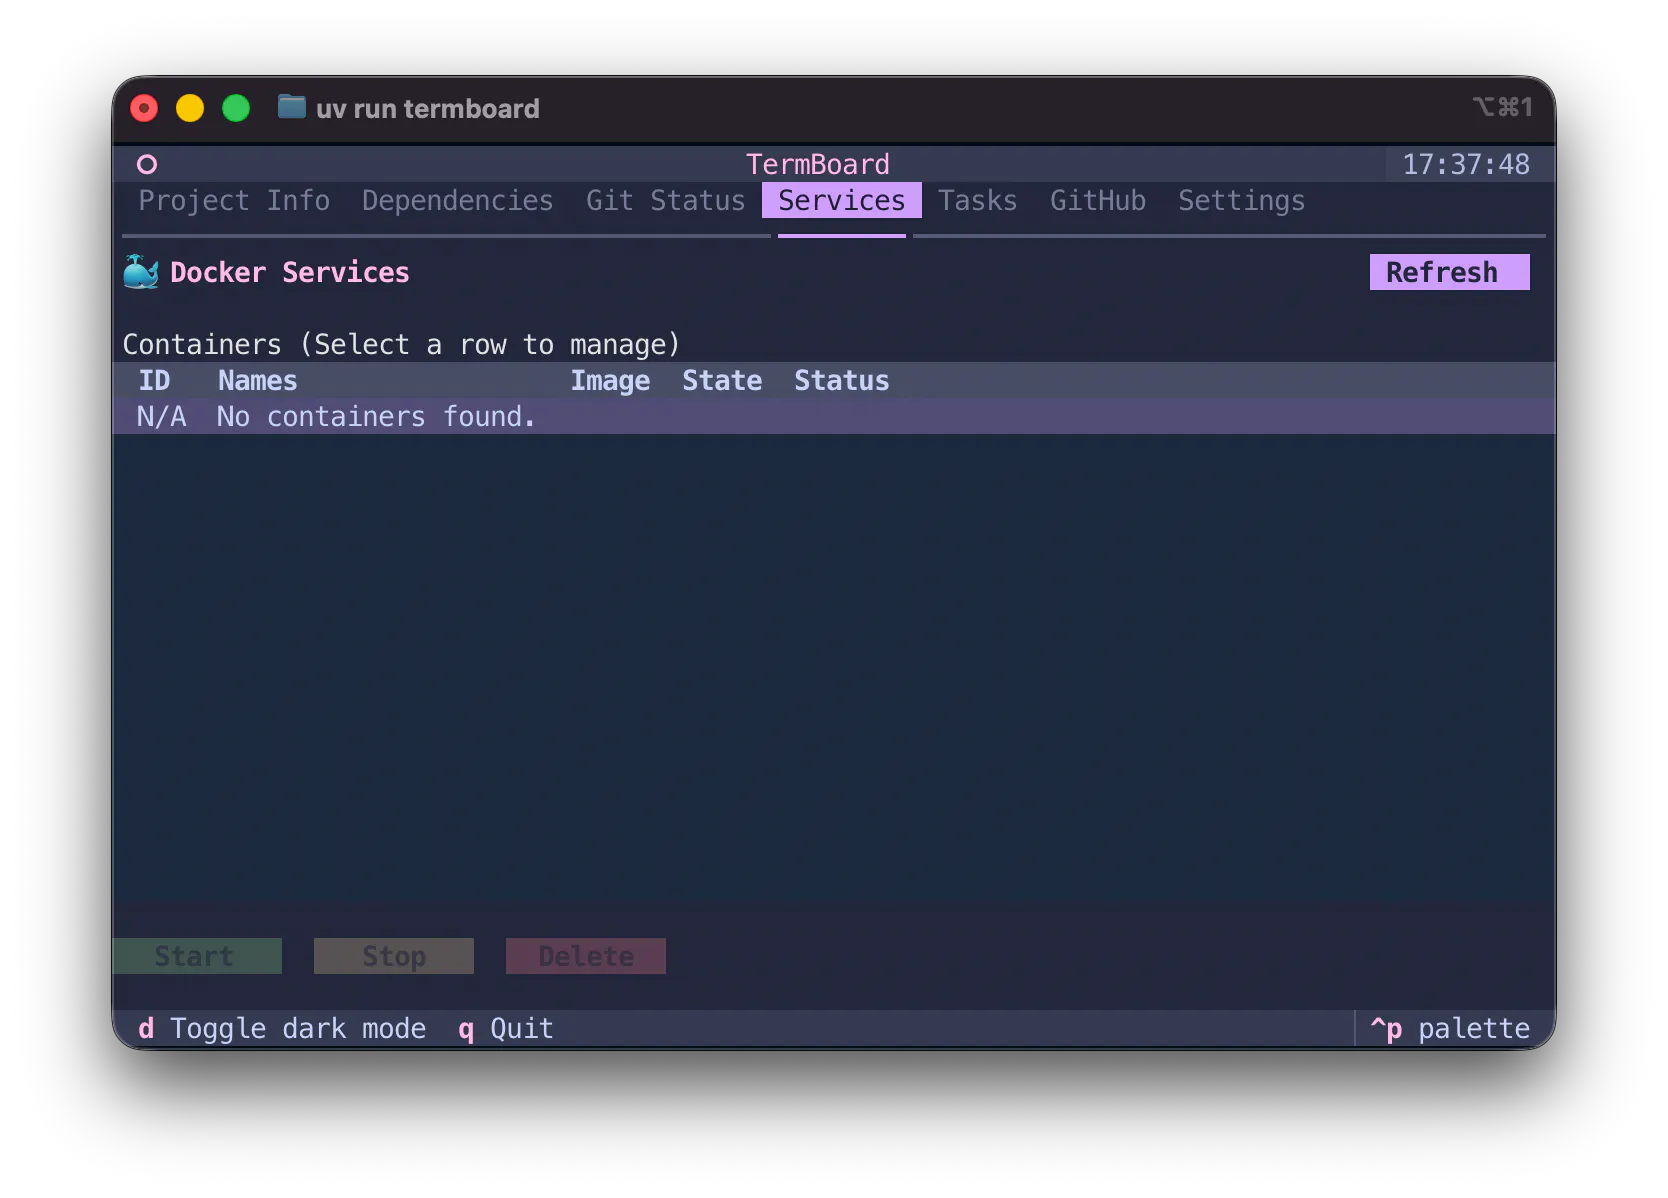Click the folder icon in title bar
This screenshot has height=1198, width=1668.
[x=291, y=107]
